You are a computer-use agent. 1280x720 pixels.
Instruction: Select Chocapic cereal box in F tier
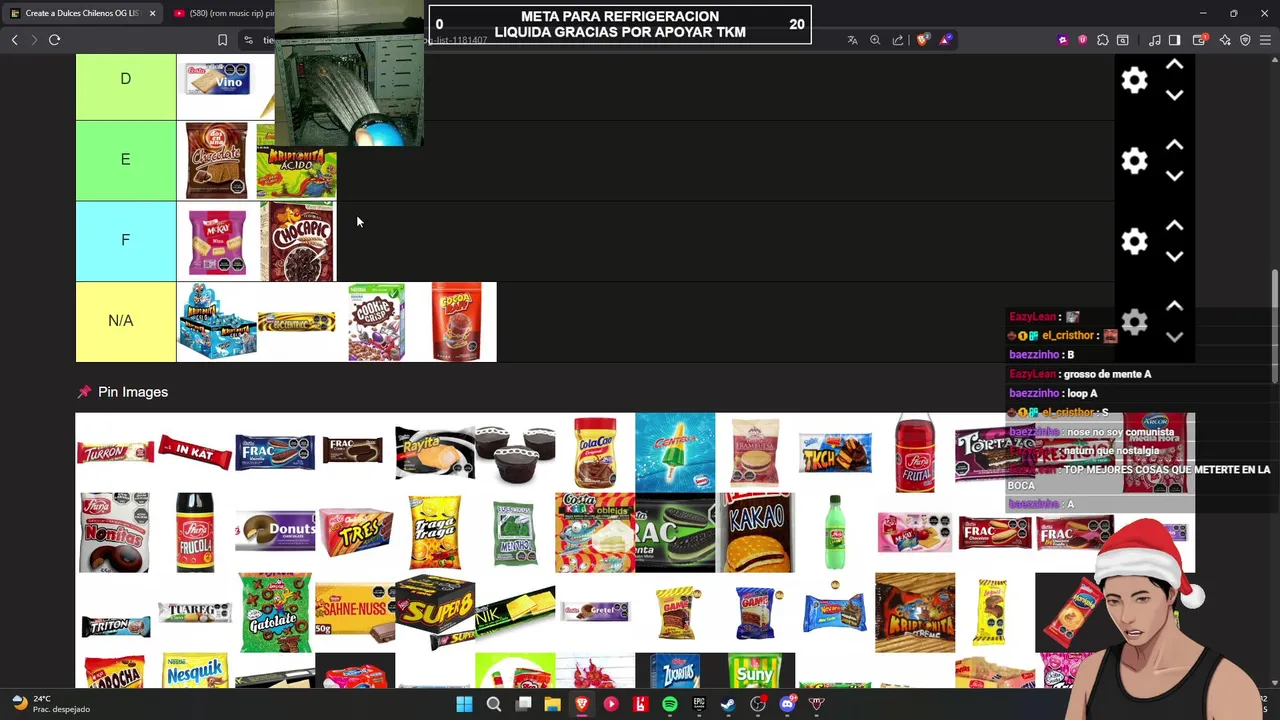pyautogui.click(x=298, y=241)
